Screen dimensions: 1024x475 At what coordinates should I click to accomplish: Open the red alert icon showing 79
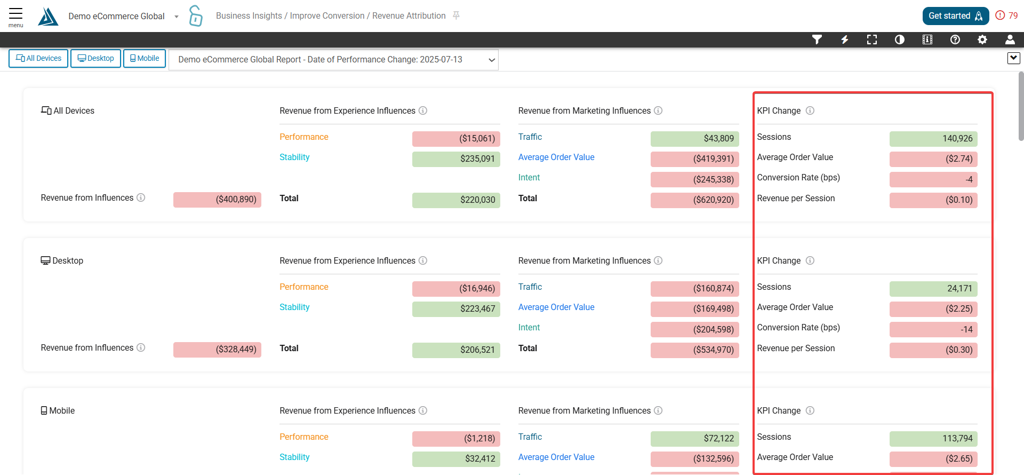pos(1006,16)
